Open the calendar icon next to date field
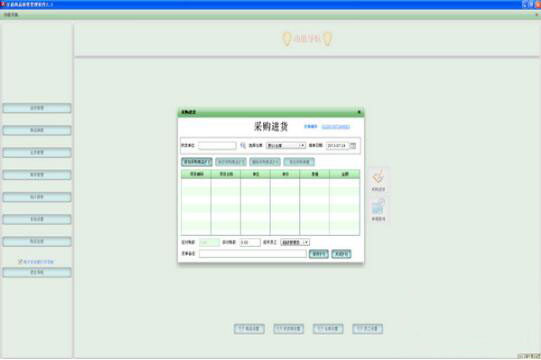This screenshot has height=360, width=541. pos(353,146)
